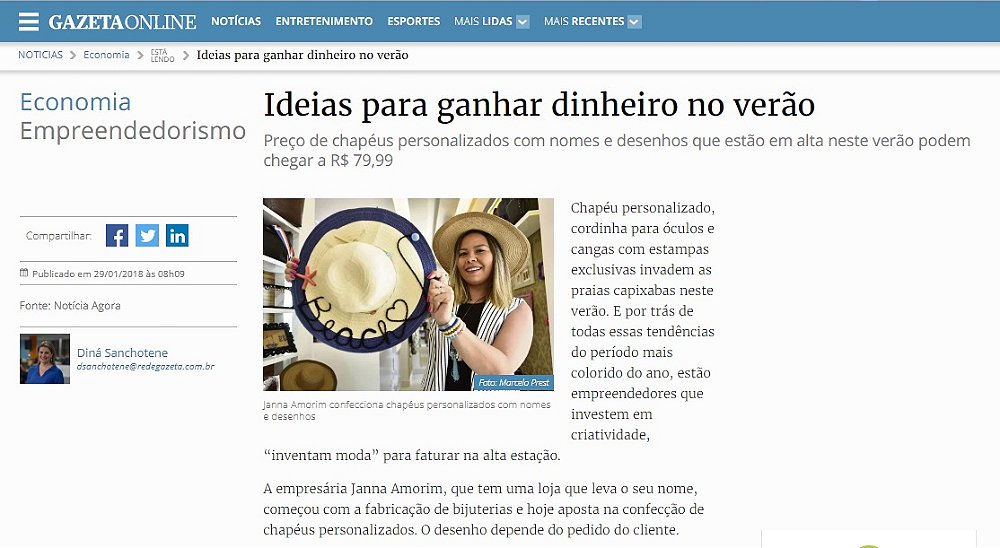
Task: Click the calendar icon beside publication date
Action: click(24, 273)
